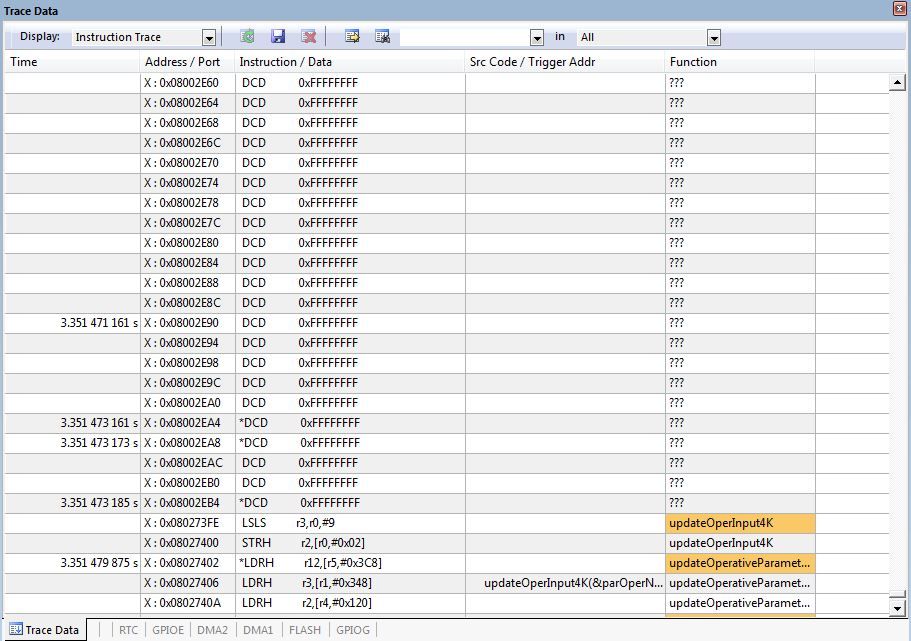Viewport: 911px width, 641px height.
Task: Click DCD 0xFFFFFFFF at address 0x08002EAC
Action: pyautogui.click(x=299, y=463)
